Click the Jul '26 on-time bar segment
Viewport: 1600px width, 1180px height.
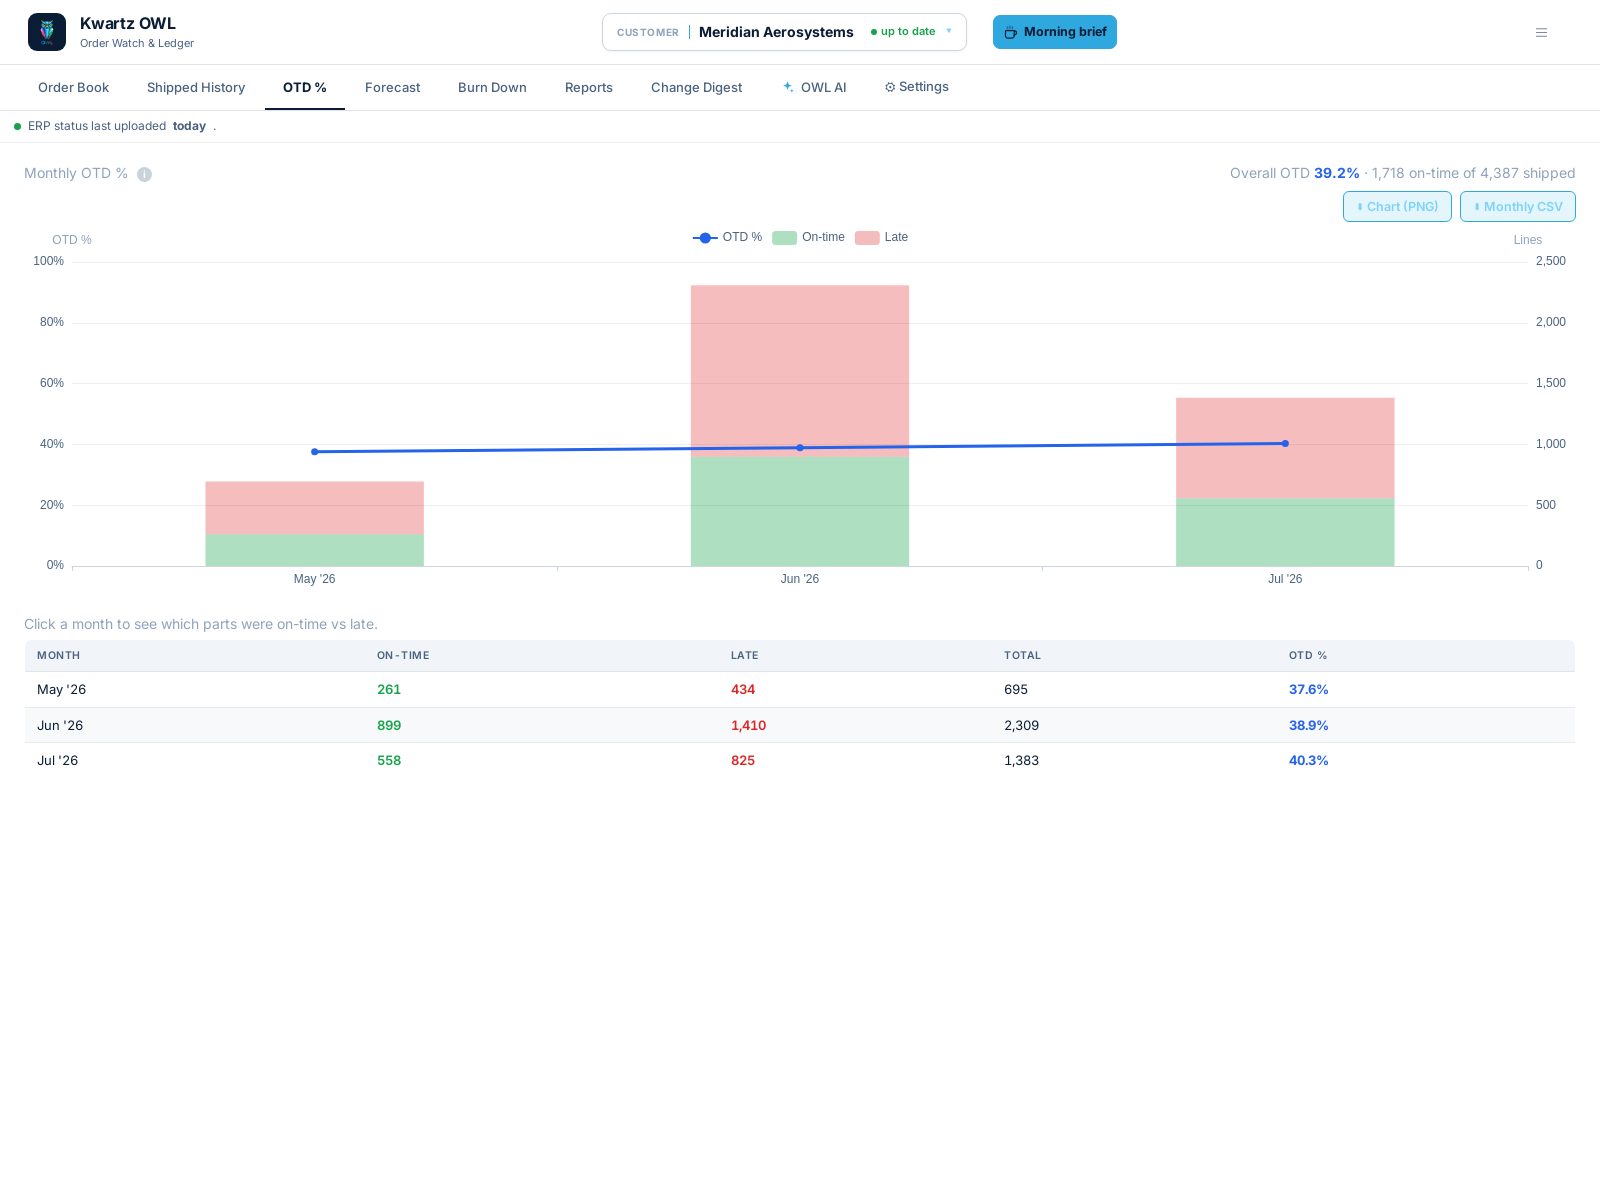click(x=1285, y=532)
